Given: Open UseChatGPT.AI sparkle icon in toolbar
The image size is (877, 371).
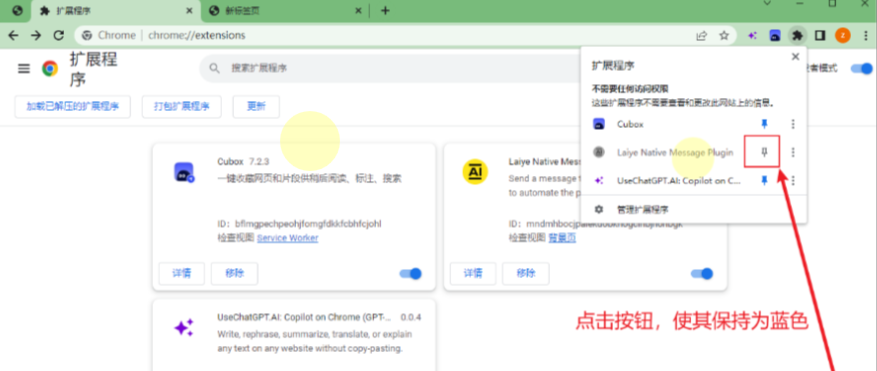Looking at the screenshot, I should click(753, 36).
